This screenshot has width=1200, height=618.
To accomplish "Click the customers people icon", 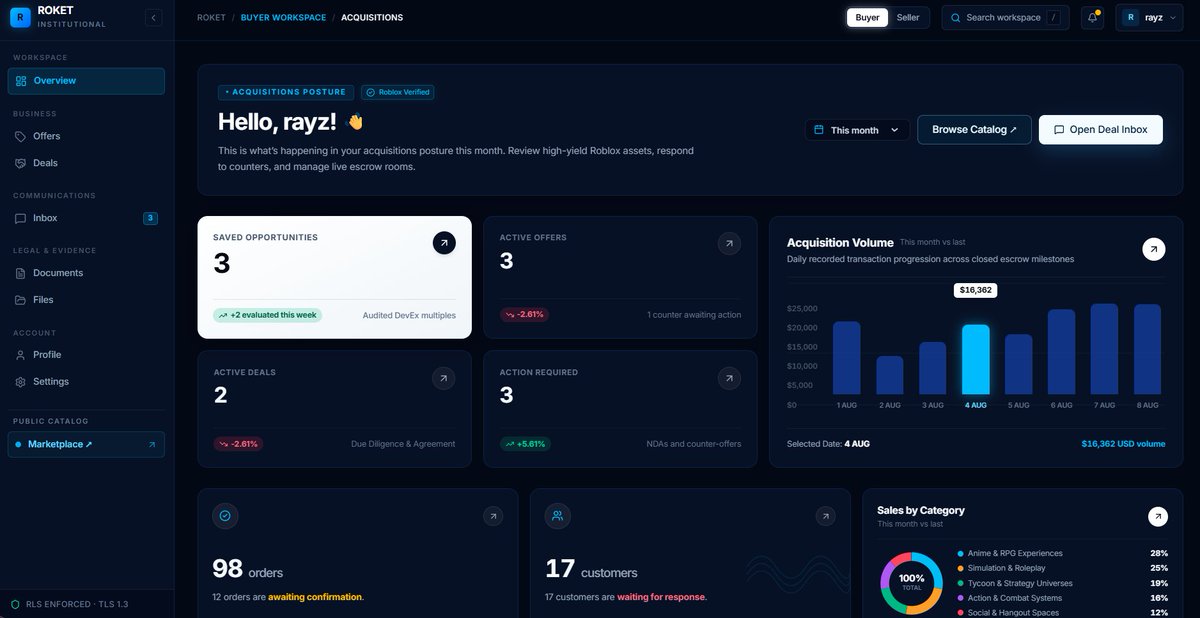I will 558,516.
